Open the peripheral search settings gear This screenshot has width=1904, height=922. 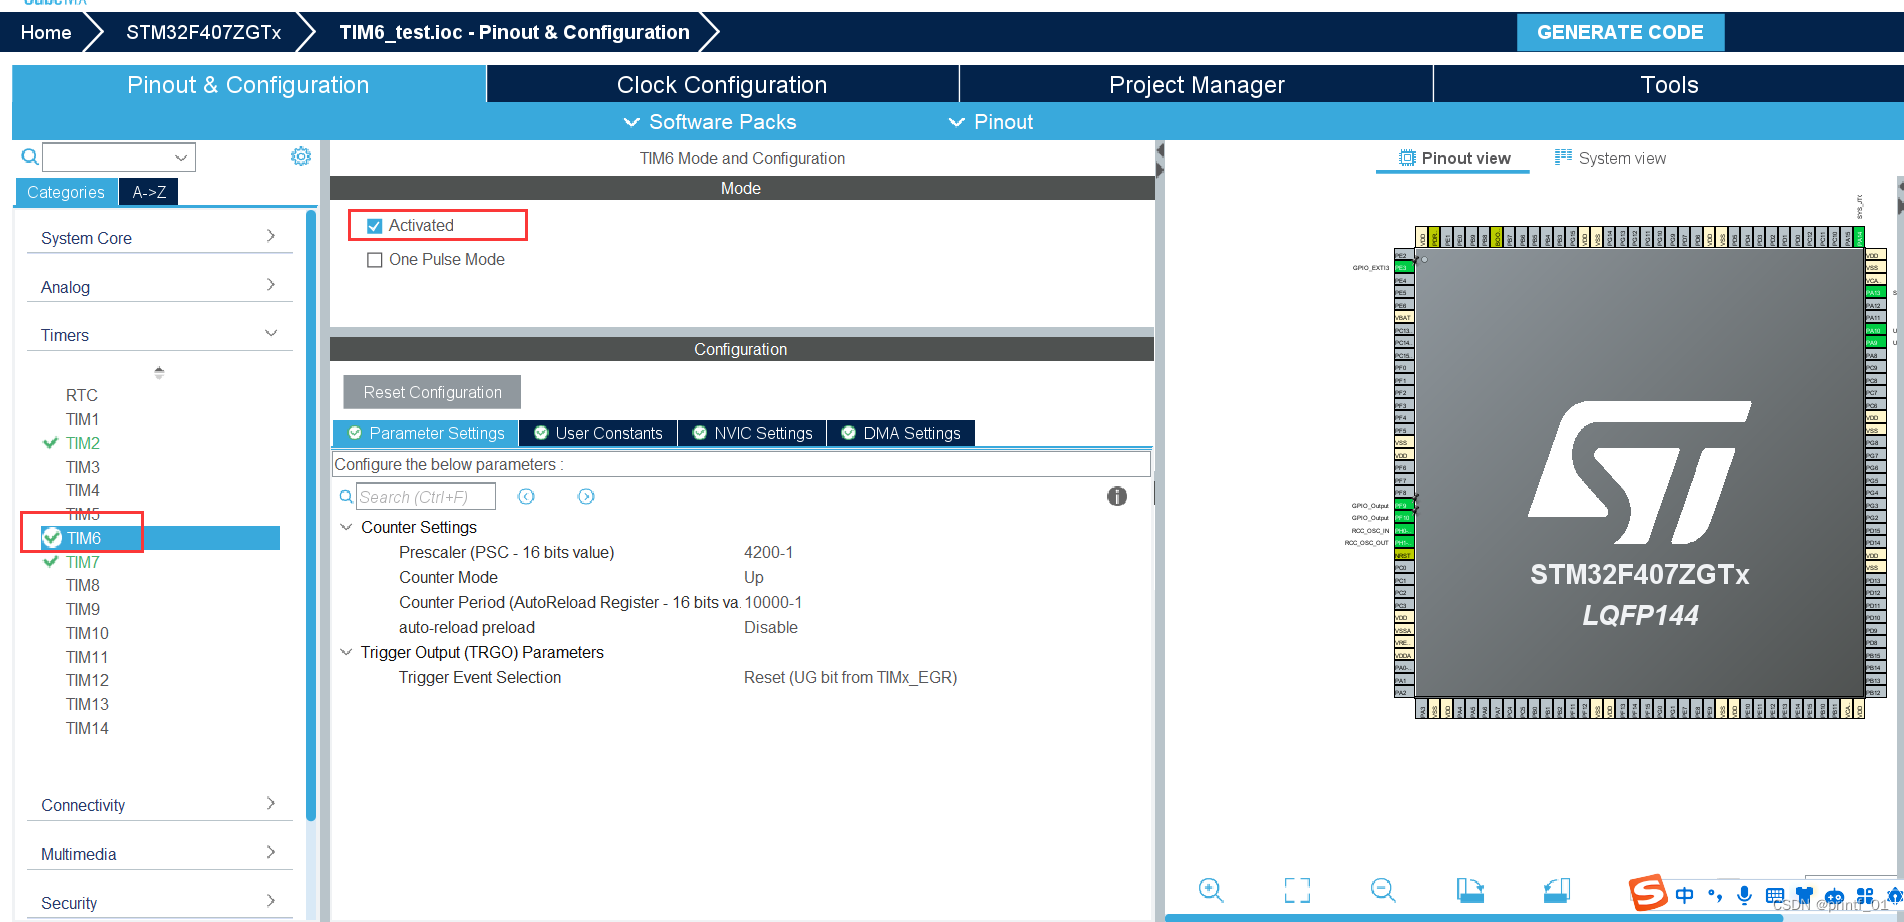pyautogui.click(x=301, y=156)
